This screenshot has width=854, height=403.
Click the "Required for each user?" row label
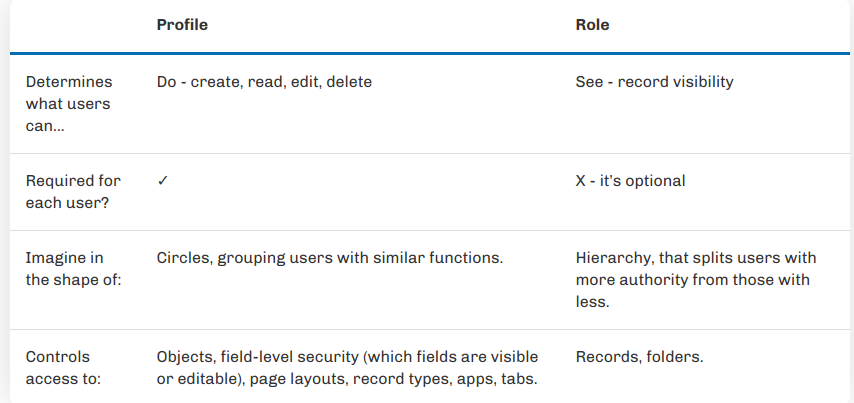73,191
